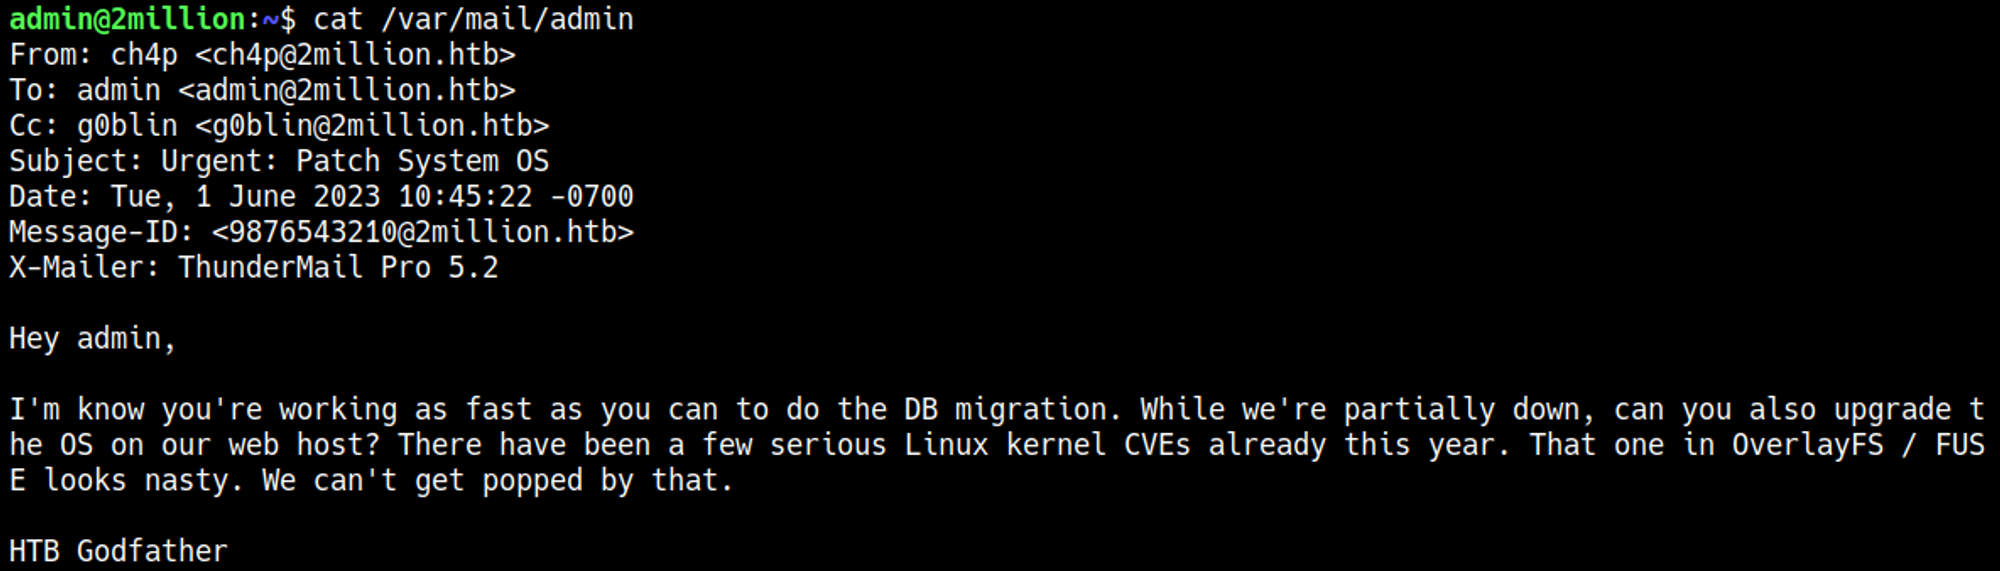Click the HTB Godfather signature
This screenshot has height=571, width=2000.
tap(118, 551)
